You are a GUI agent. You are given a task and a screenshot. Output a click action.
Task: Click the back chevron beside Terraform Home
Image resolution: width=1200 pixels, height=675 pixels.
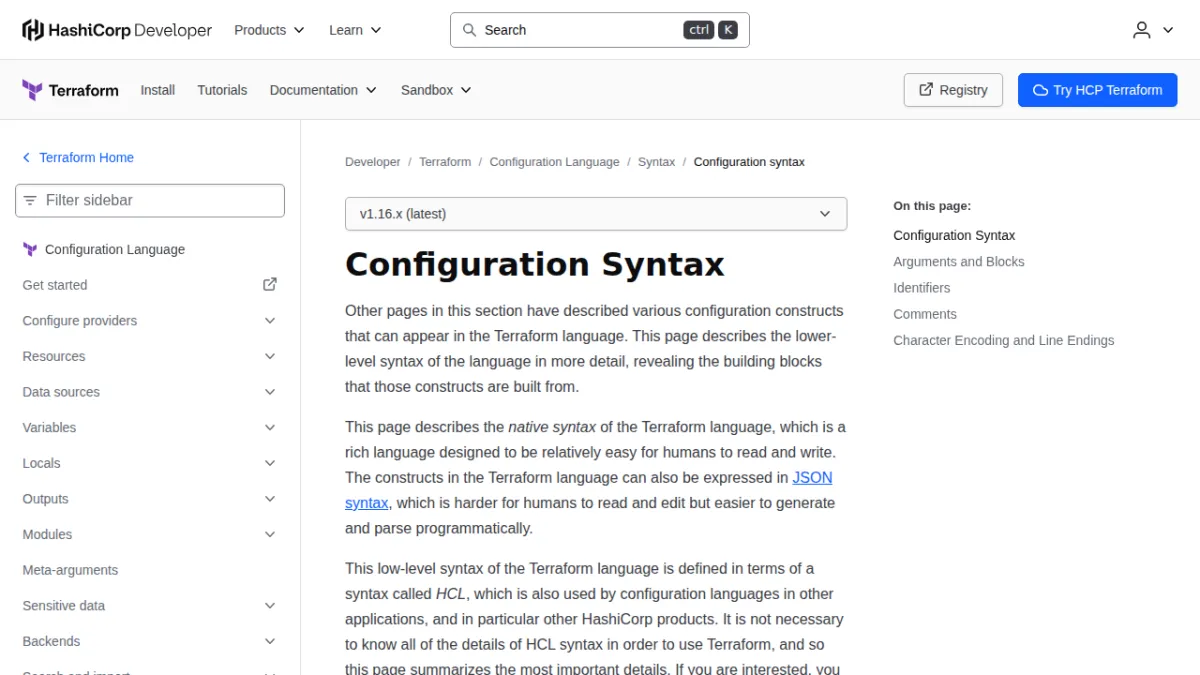27,158
